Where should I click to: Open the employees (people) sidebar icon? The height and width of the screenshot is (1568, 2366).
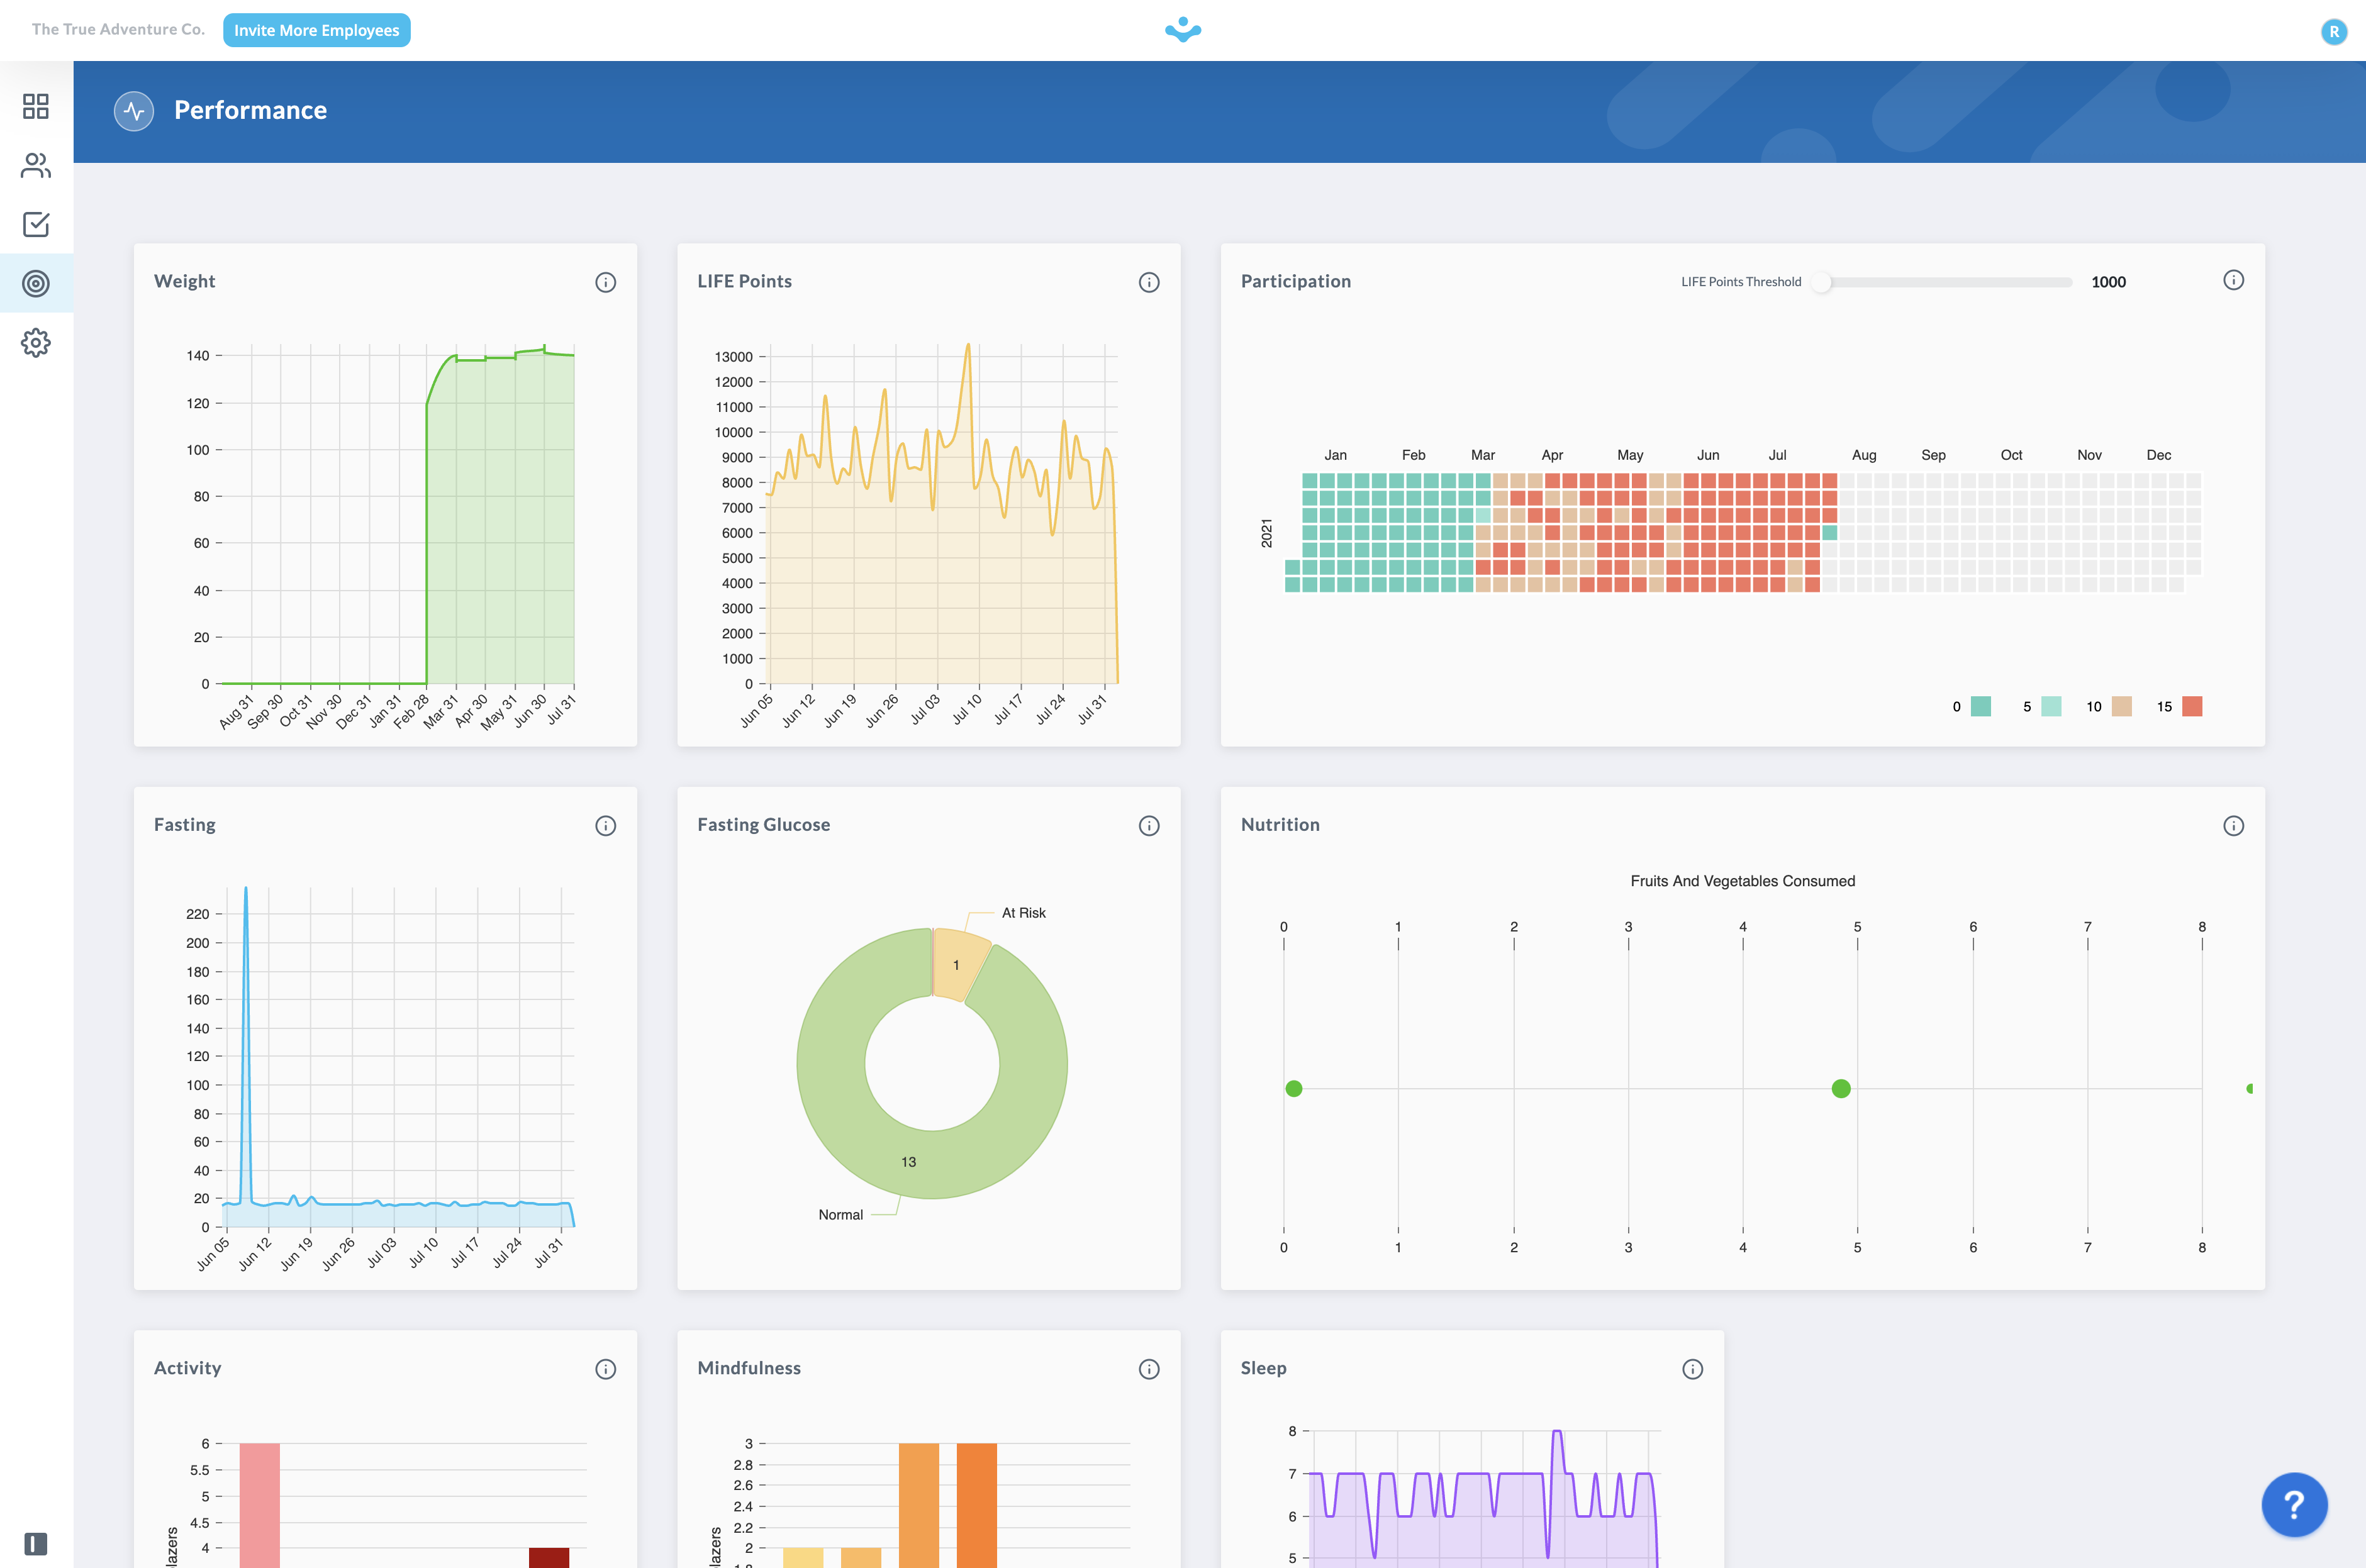point(36,165)
